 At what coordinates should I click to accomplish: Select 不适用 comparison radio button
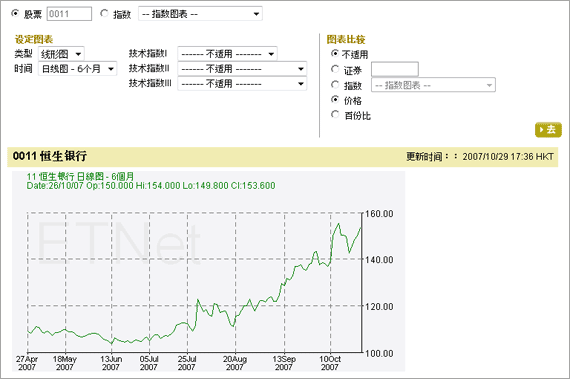coord(335,54)
